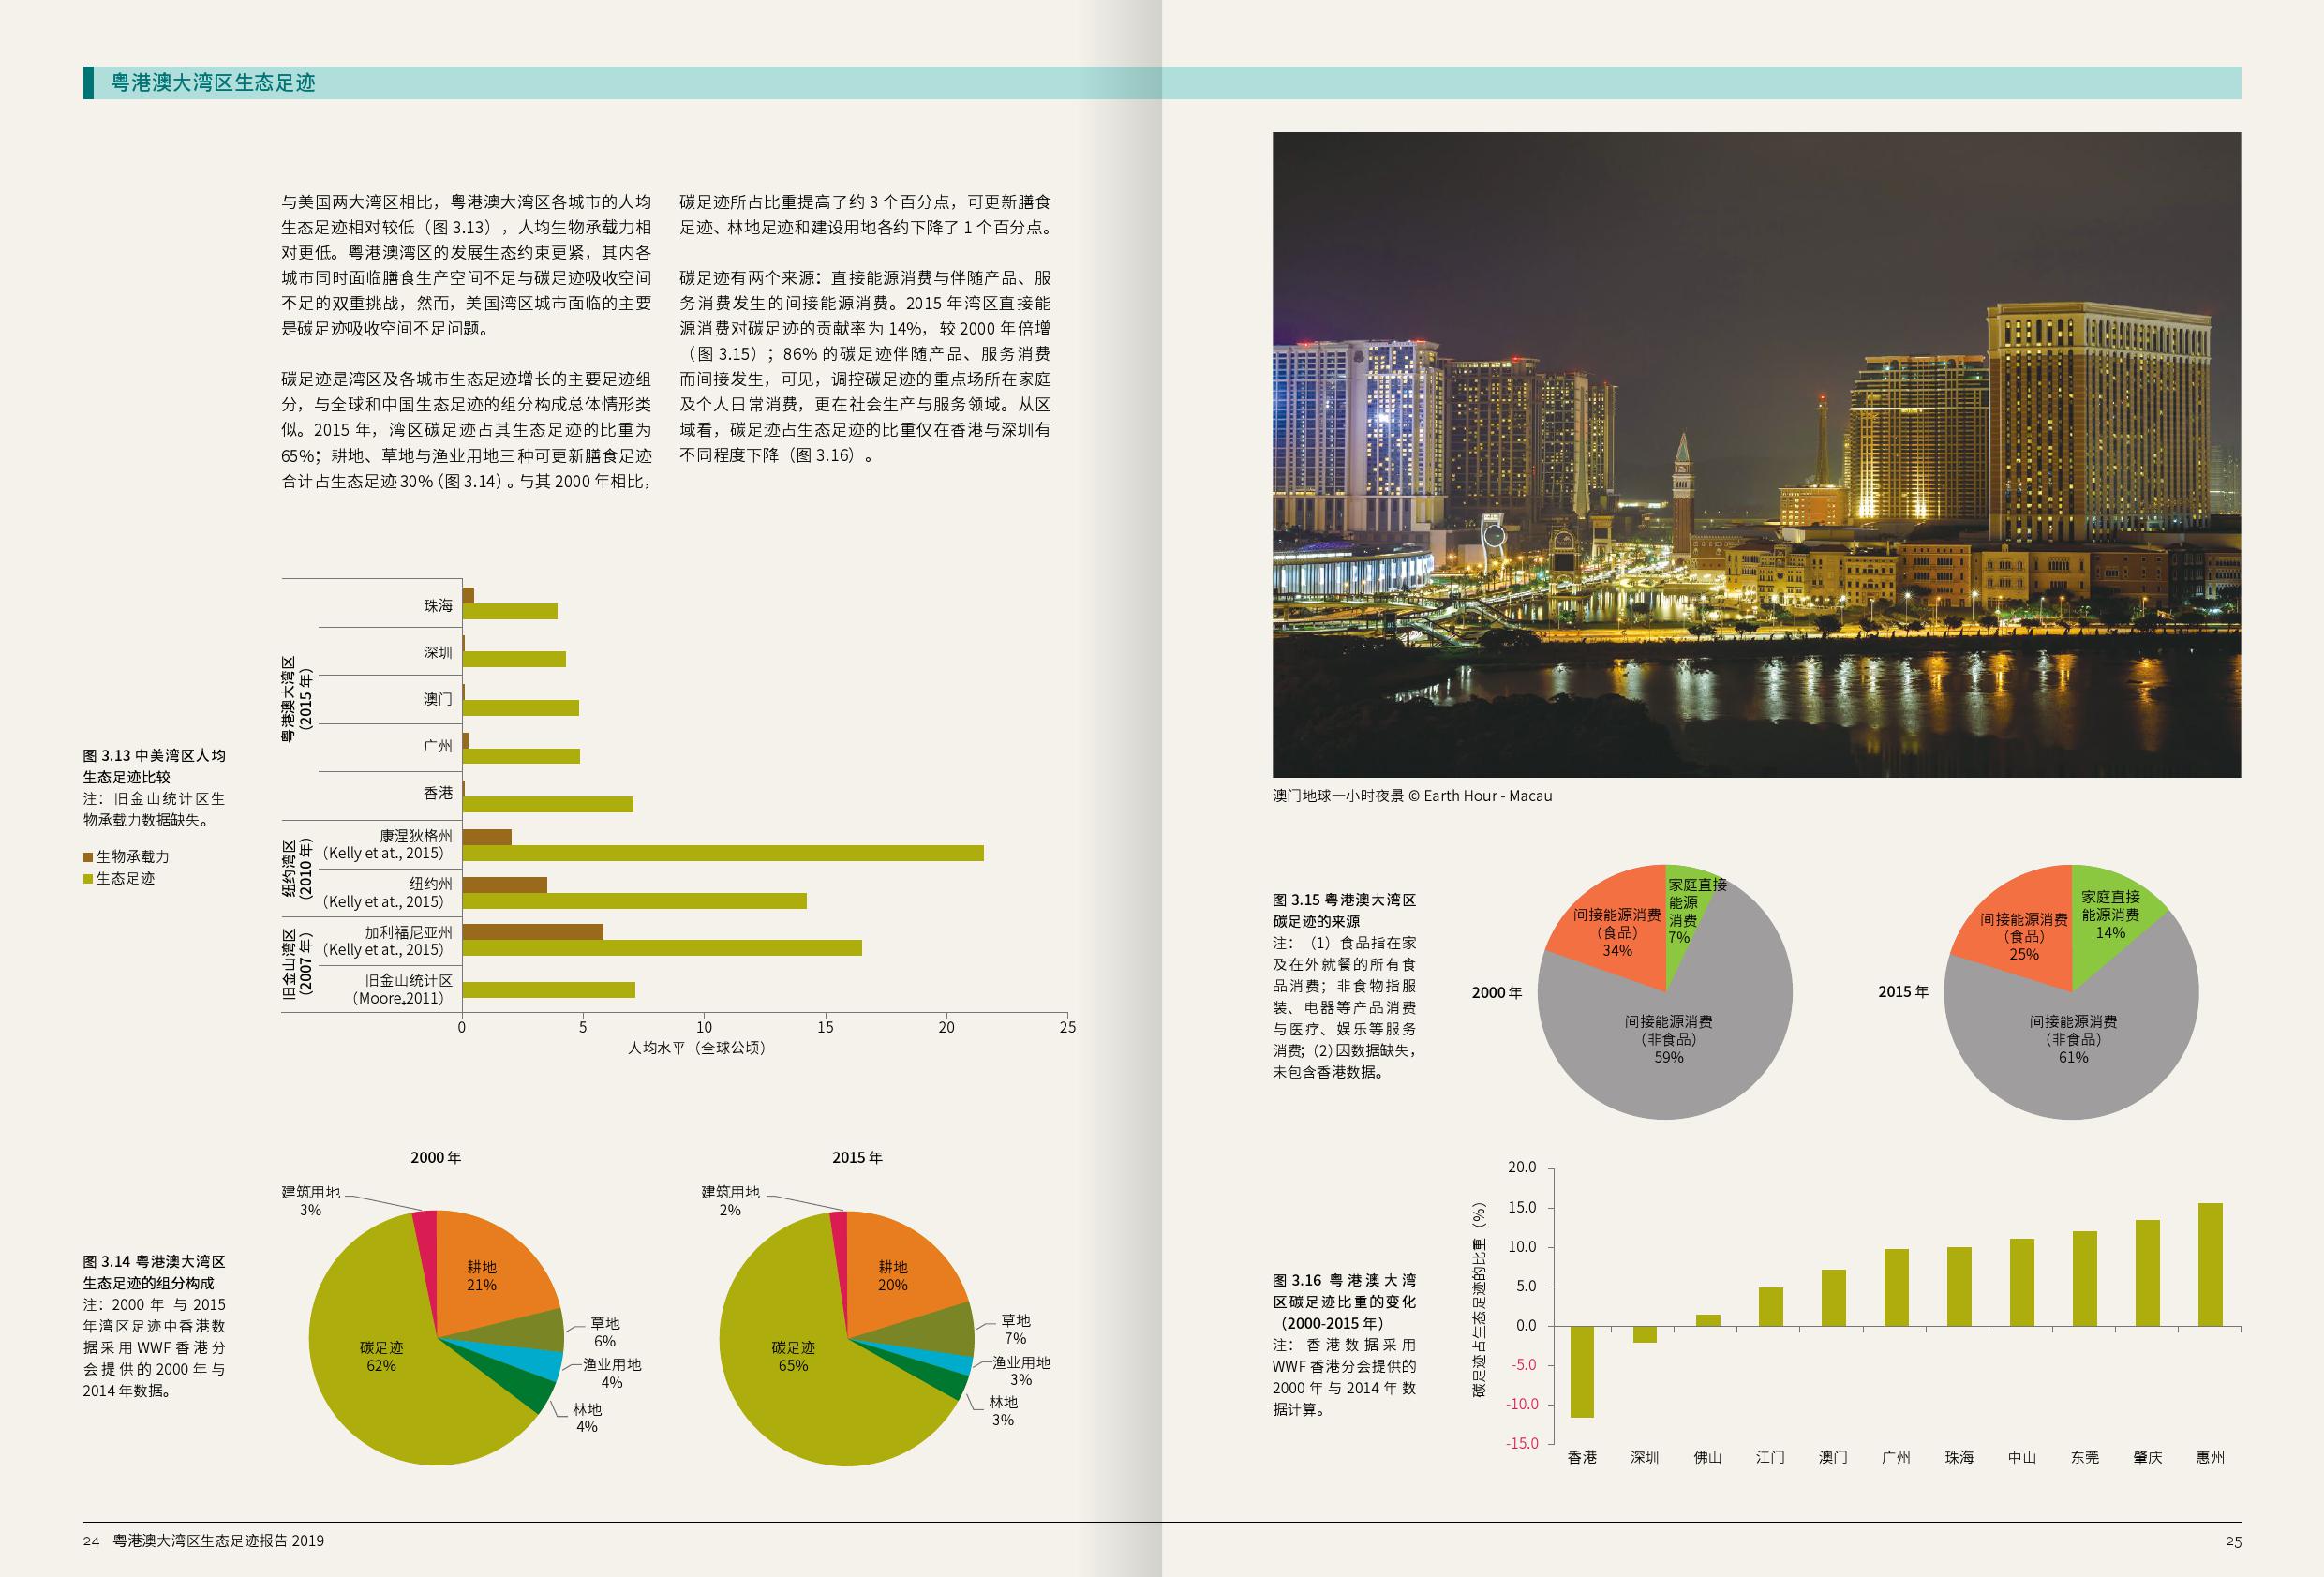Click the olive 生态足迹 legend swatch
Screen dimensions: 2324x1577
pos(88,879)
